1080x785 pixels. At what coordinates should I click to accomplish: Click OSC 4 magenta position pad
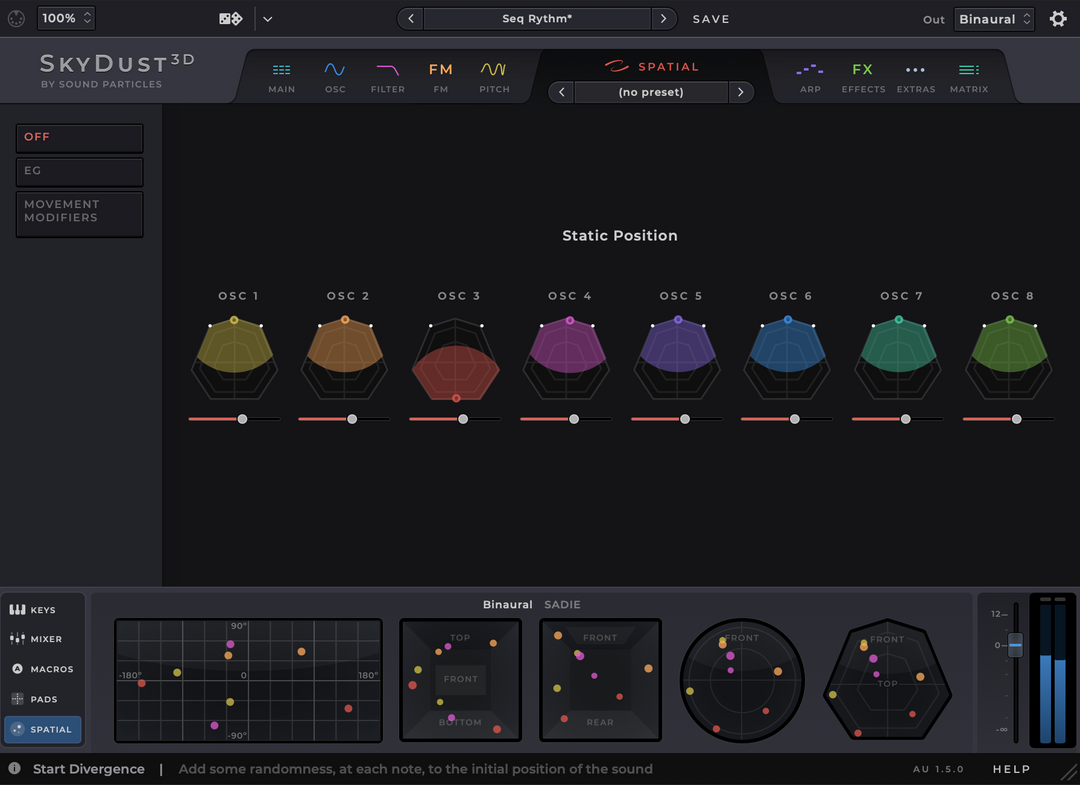566,359
